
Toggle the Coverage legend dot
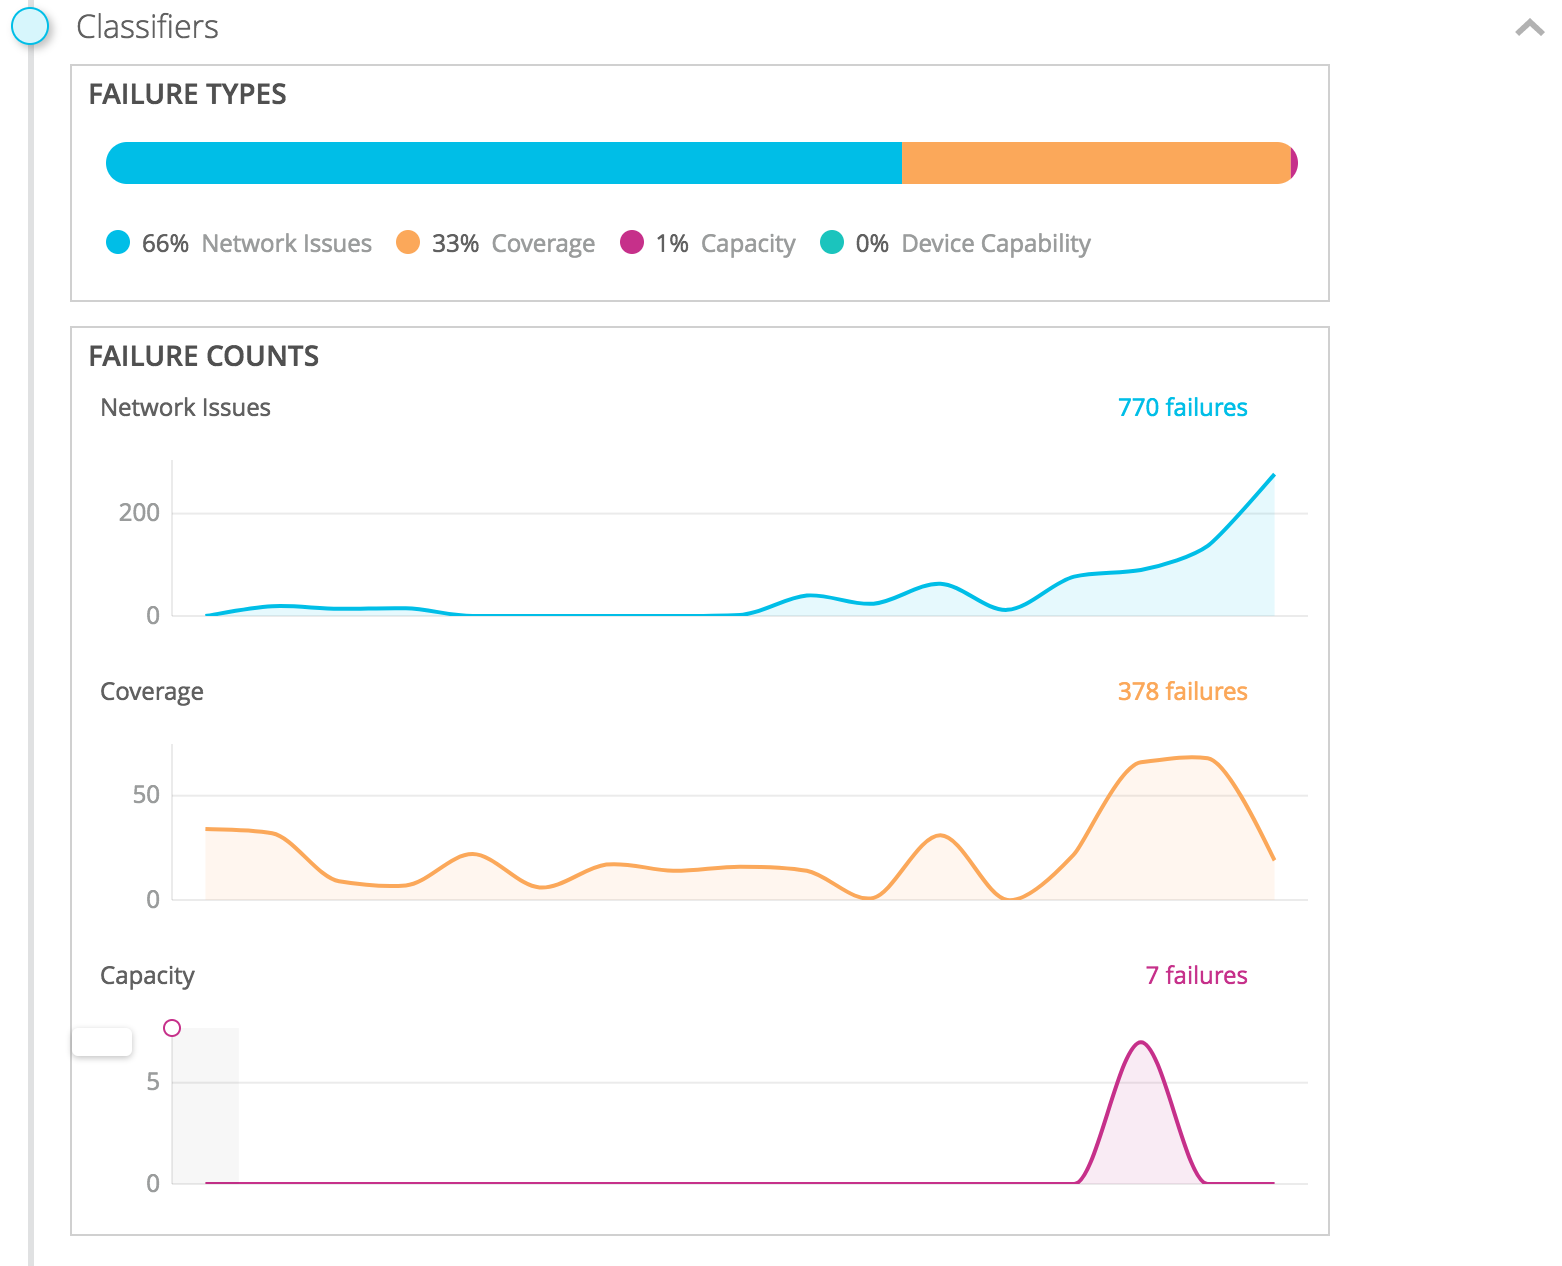point(408,243)
